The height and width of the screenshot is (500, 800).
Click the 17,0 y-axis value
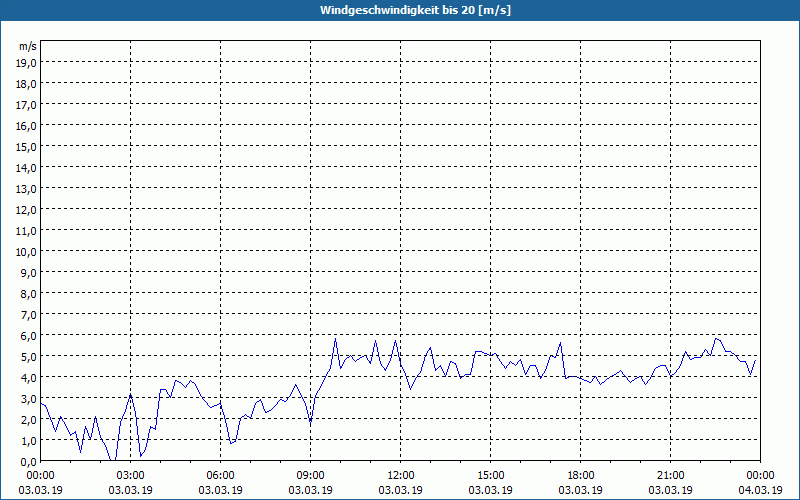[x=27, y=105]
